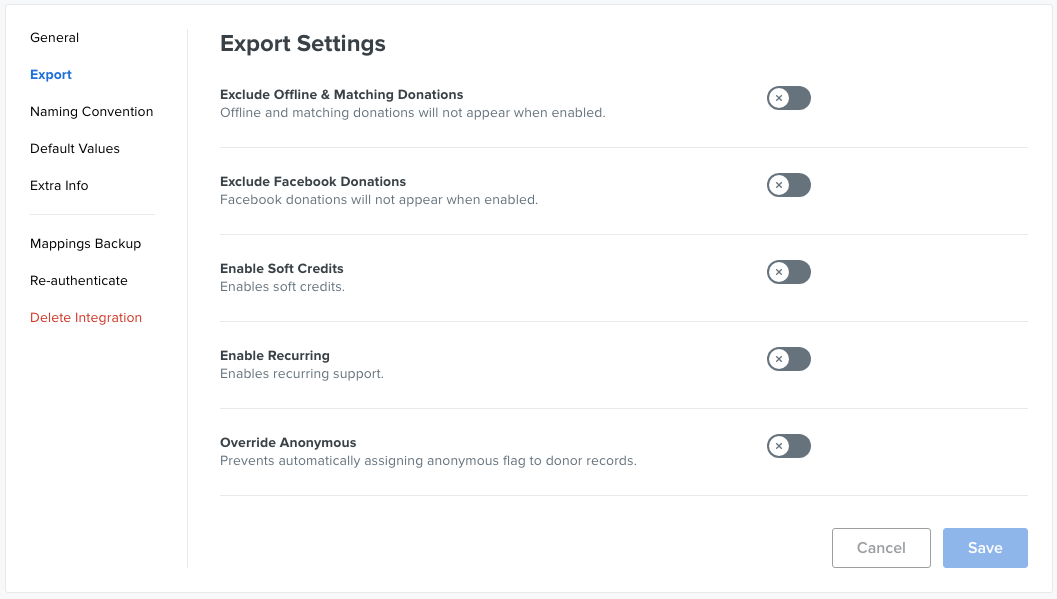Go to Naming Convention settings
The height and width of the screenshot is (599, 1057).
click(92, 112)
